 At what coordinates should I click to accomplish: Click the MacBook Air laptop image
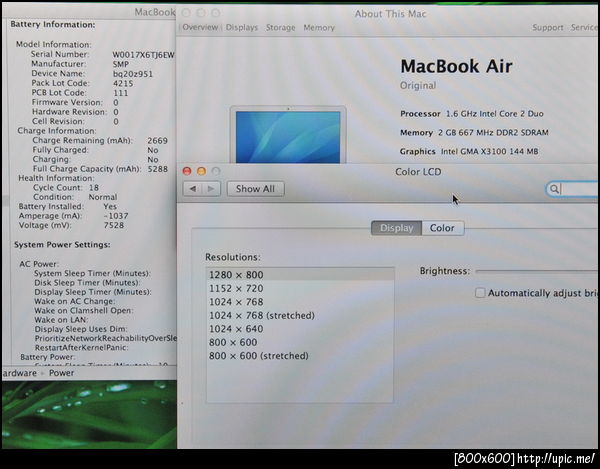[288, 135]
